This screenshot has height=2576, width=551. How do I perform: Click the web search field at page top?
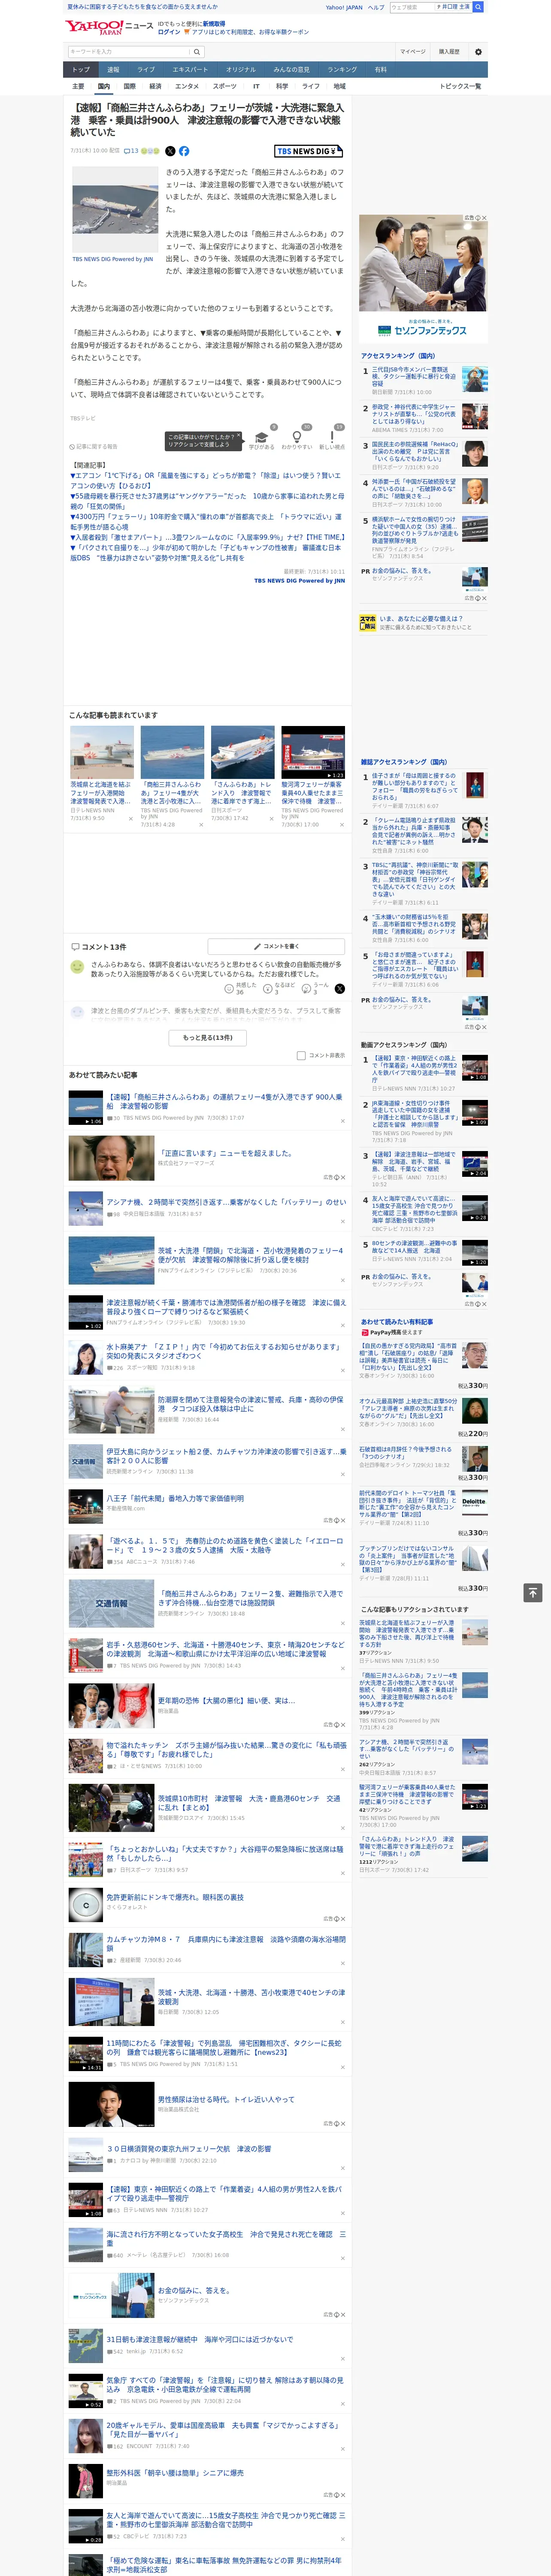(412, 7)
